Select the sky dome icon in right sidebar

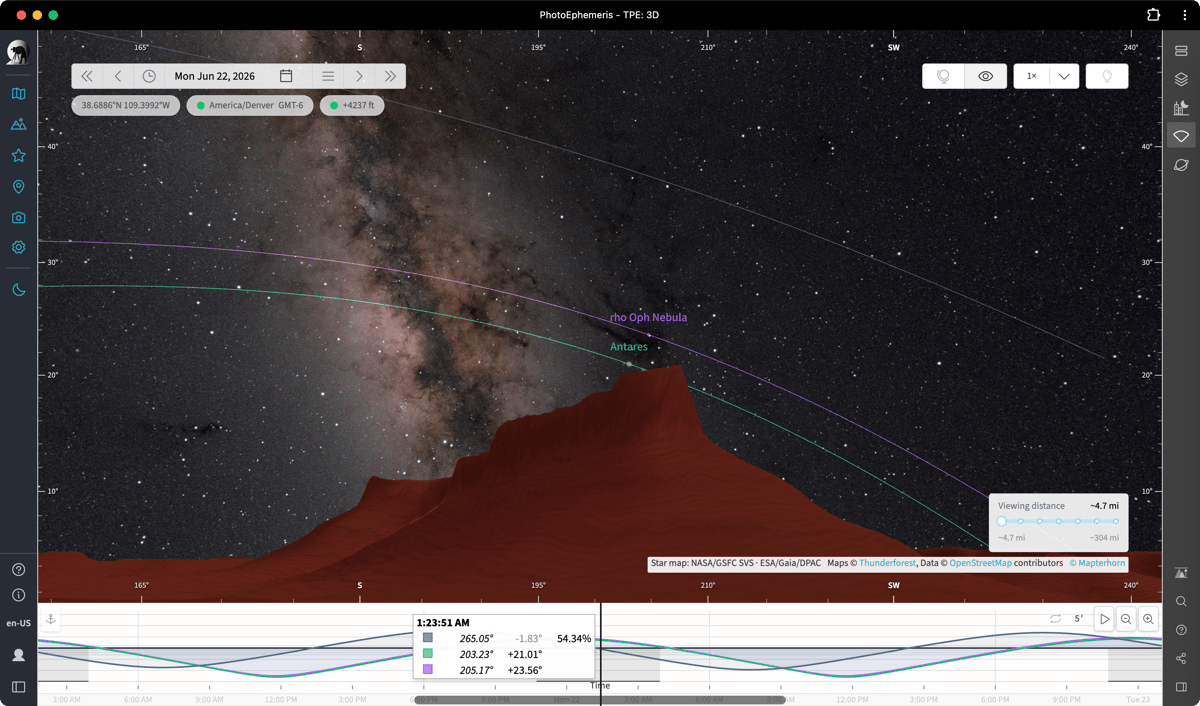point(1181,136)
